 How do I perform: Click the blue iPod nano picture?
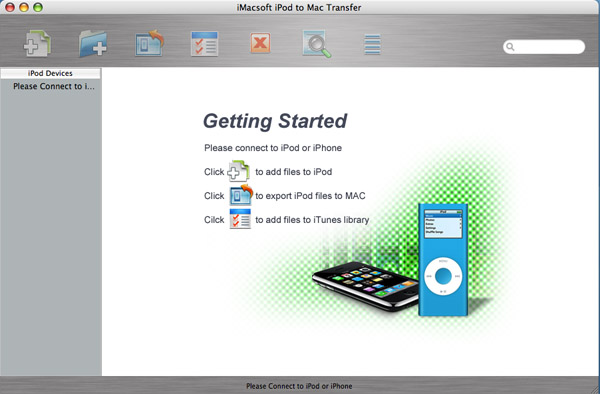click(443, 260)
